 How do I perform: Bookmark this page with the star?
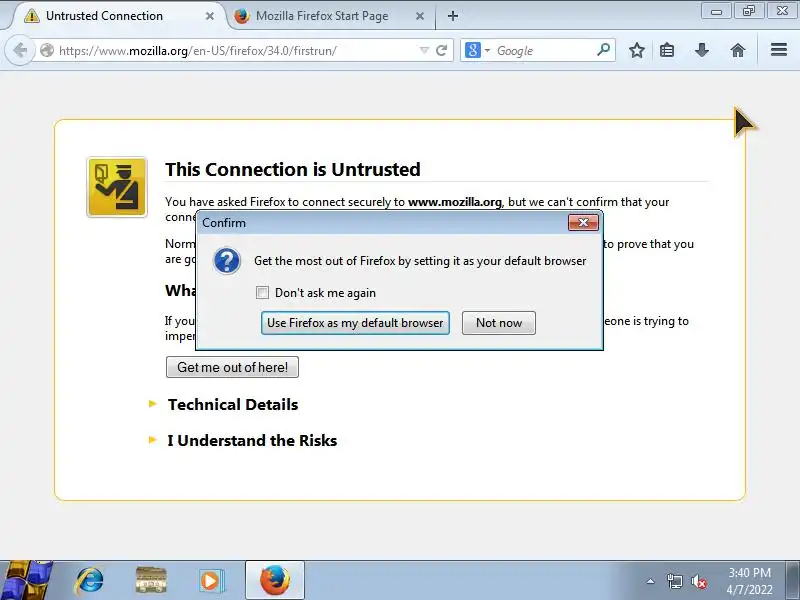click(x=636, y=50)
